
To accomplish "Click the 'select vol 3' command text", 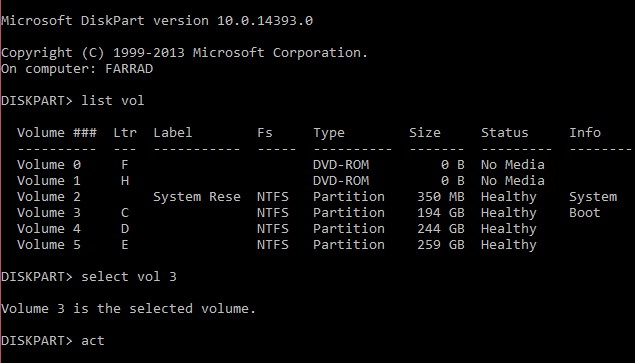I will click(129, 277).
